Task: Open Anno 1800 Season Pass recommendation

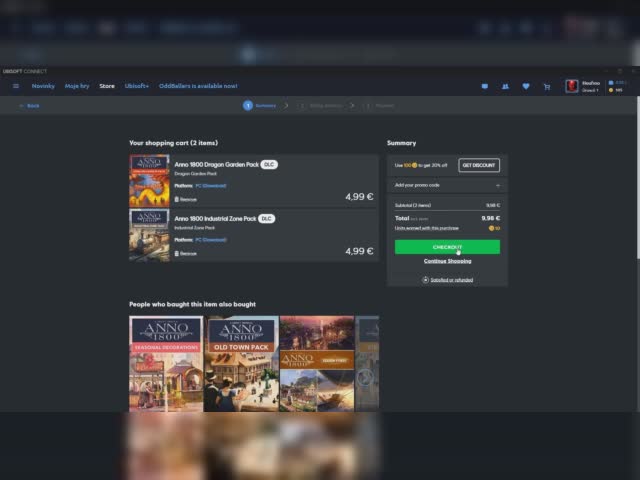Action: 317,363
